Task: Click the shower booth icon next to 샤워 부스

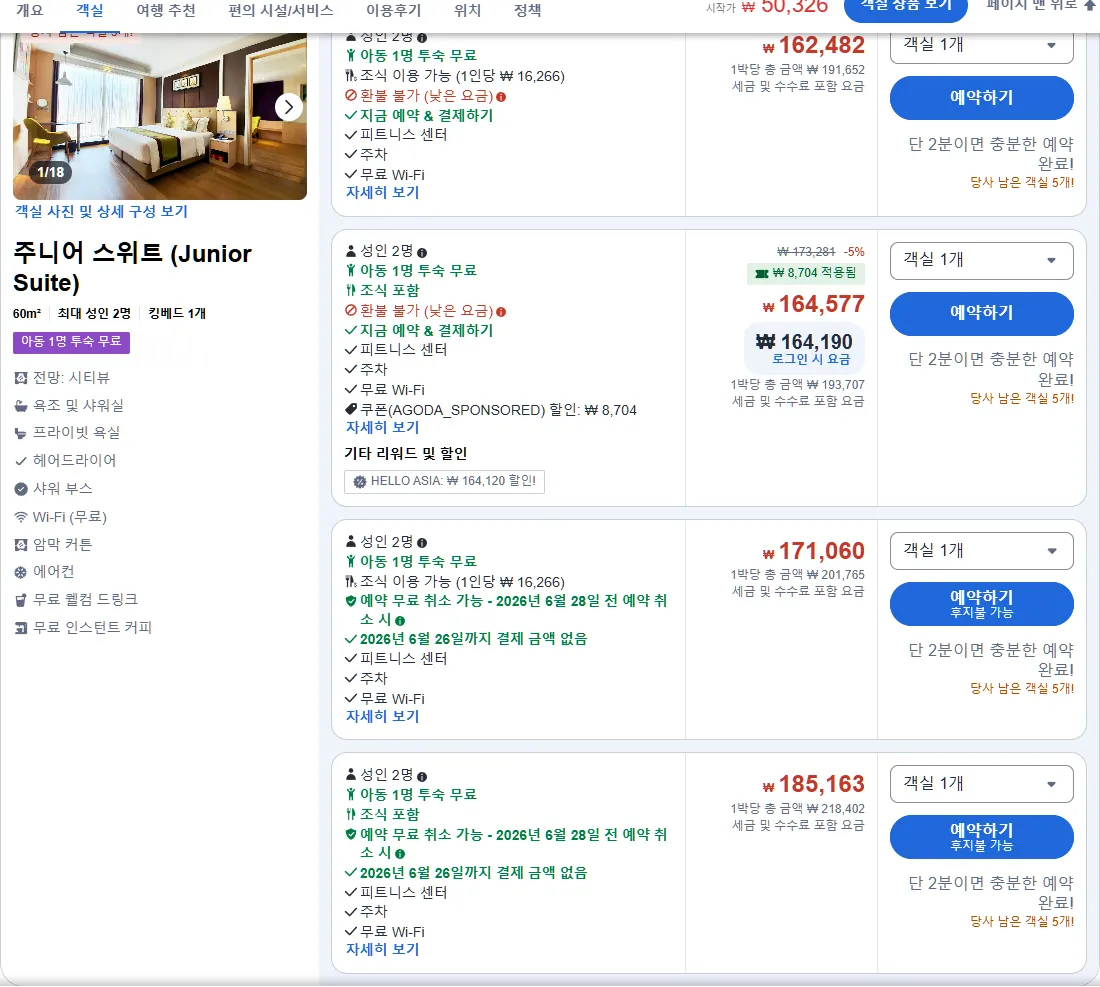Action: pos(21,489)
